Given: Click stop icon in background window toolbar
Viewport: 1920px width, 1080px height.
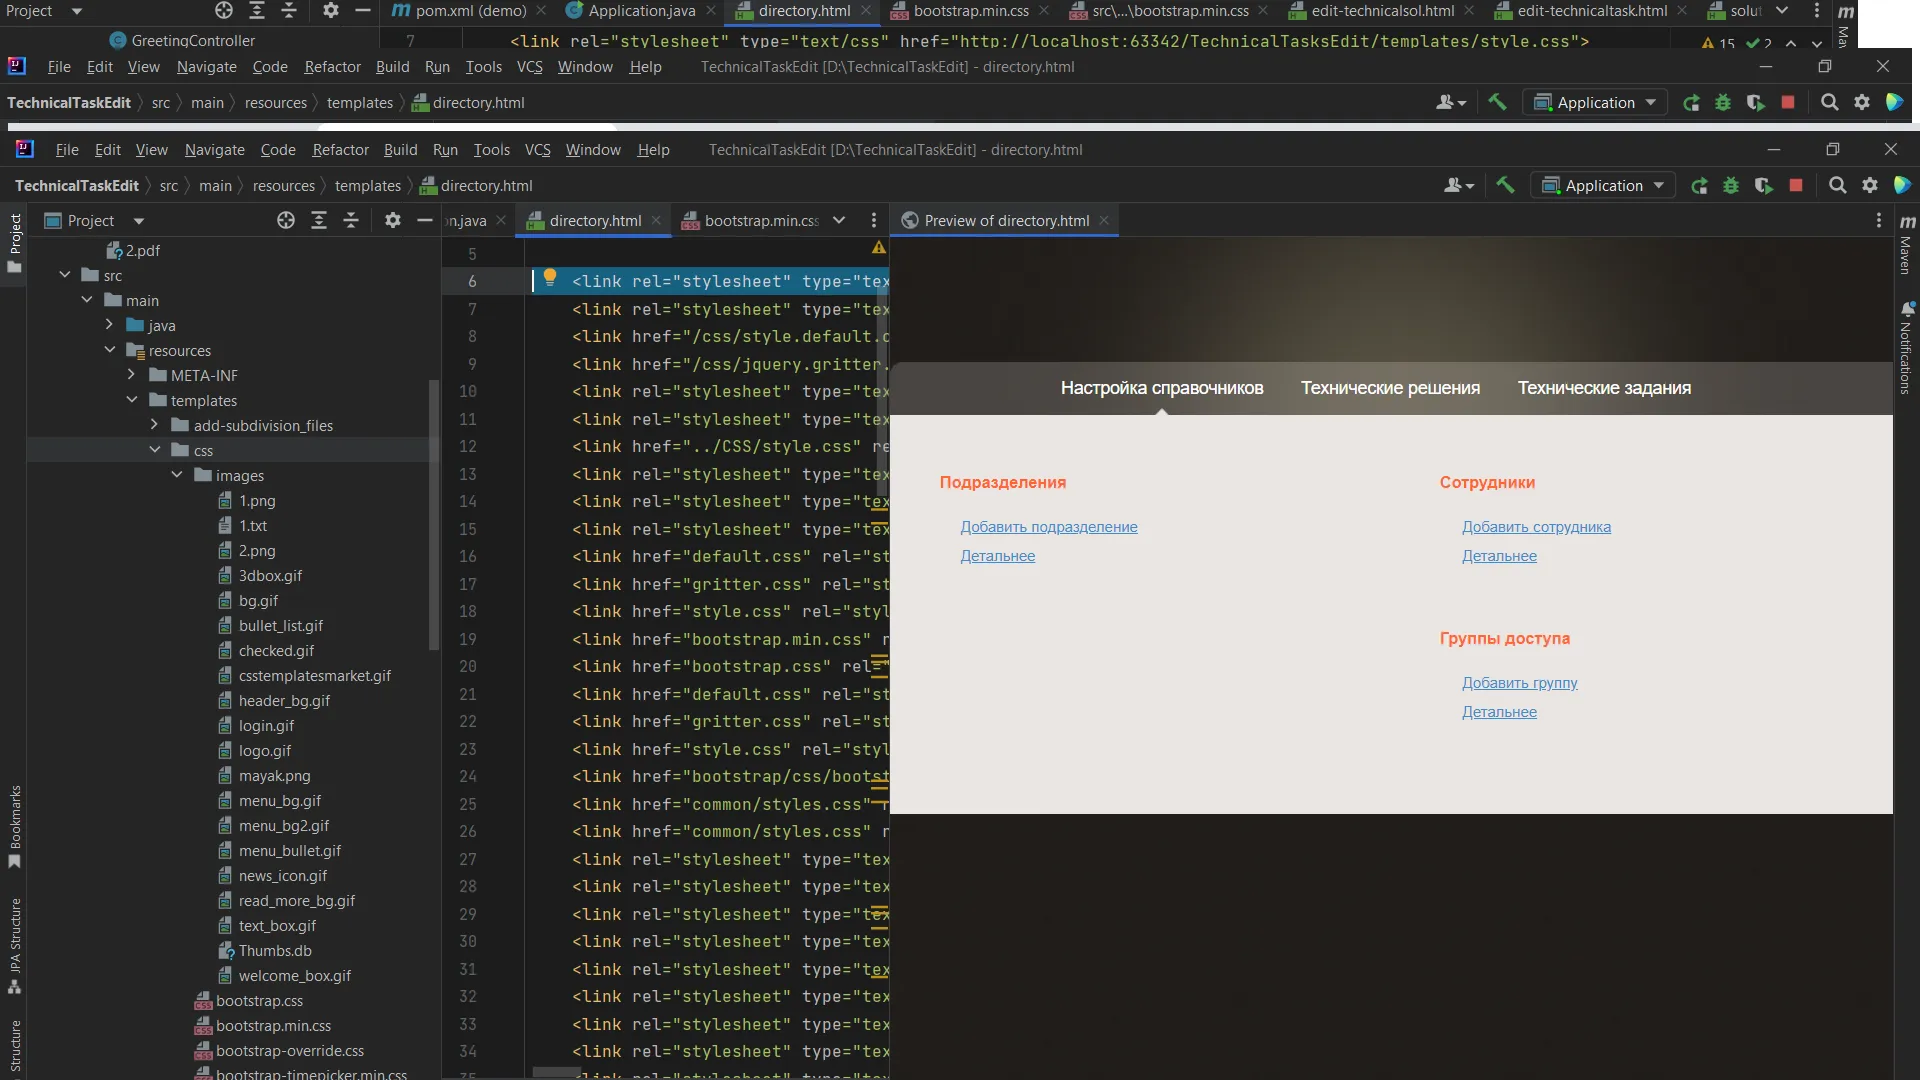Looking at the screenshot, I should (1788, 102).
